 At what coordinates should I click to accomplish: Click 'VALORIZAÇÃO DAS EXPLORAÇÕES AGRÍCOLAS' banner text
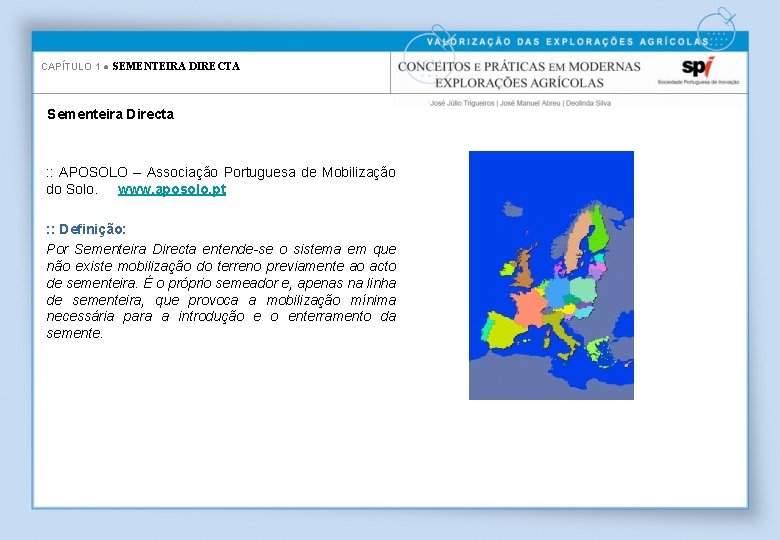pos(567,42)
